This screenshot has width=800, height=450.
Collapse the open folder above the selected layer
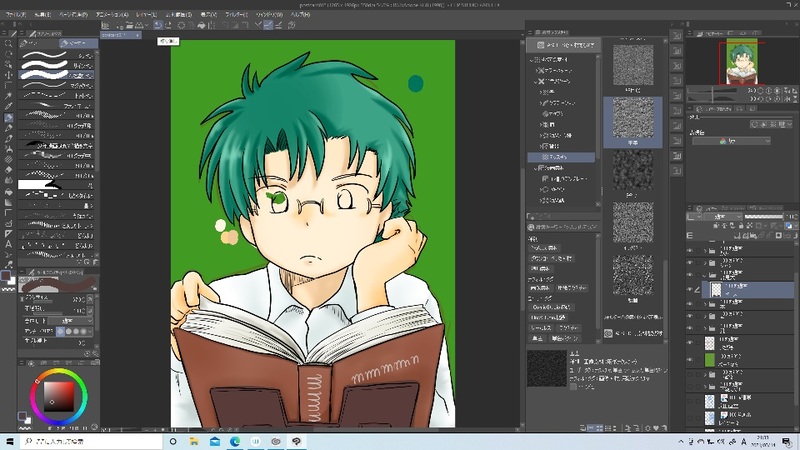pyautogui.click(x=706, y=276)
